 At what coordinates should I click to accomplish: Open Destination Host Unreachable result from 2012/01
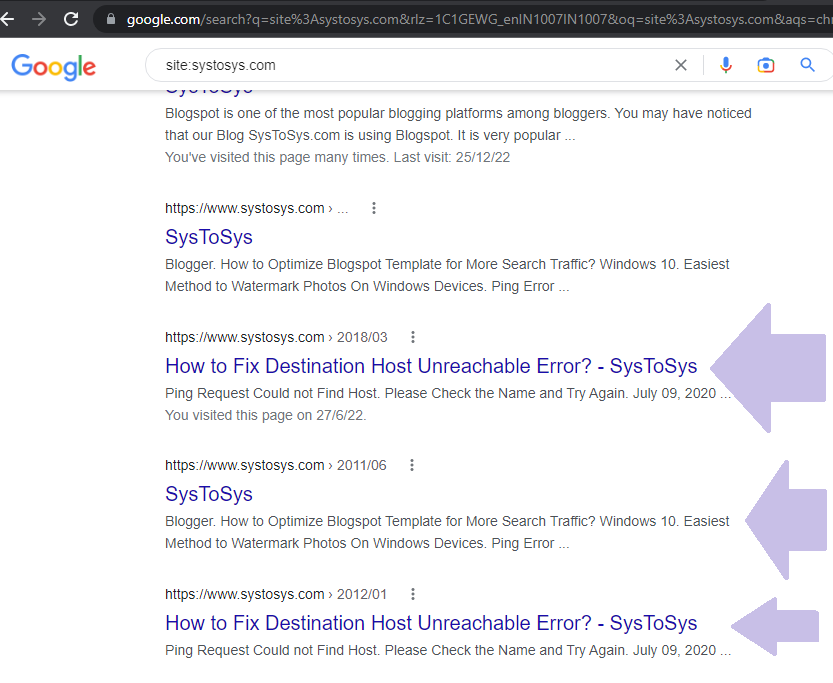coord(431,623)
